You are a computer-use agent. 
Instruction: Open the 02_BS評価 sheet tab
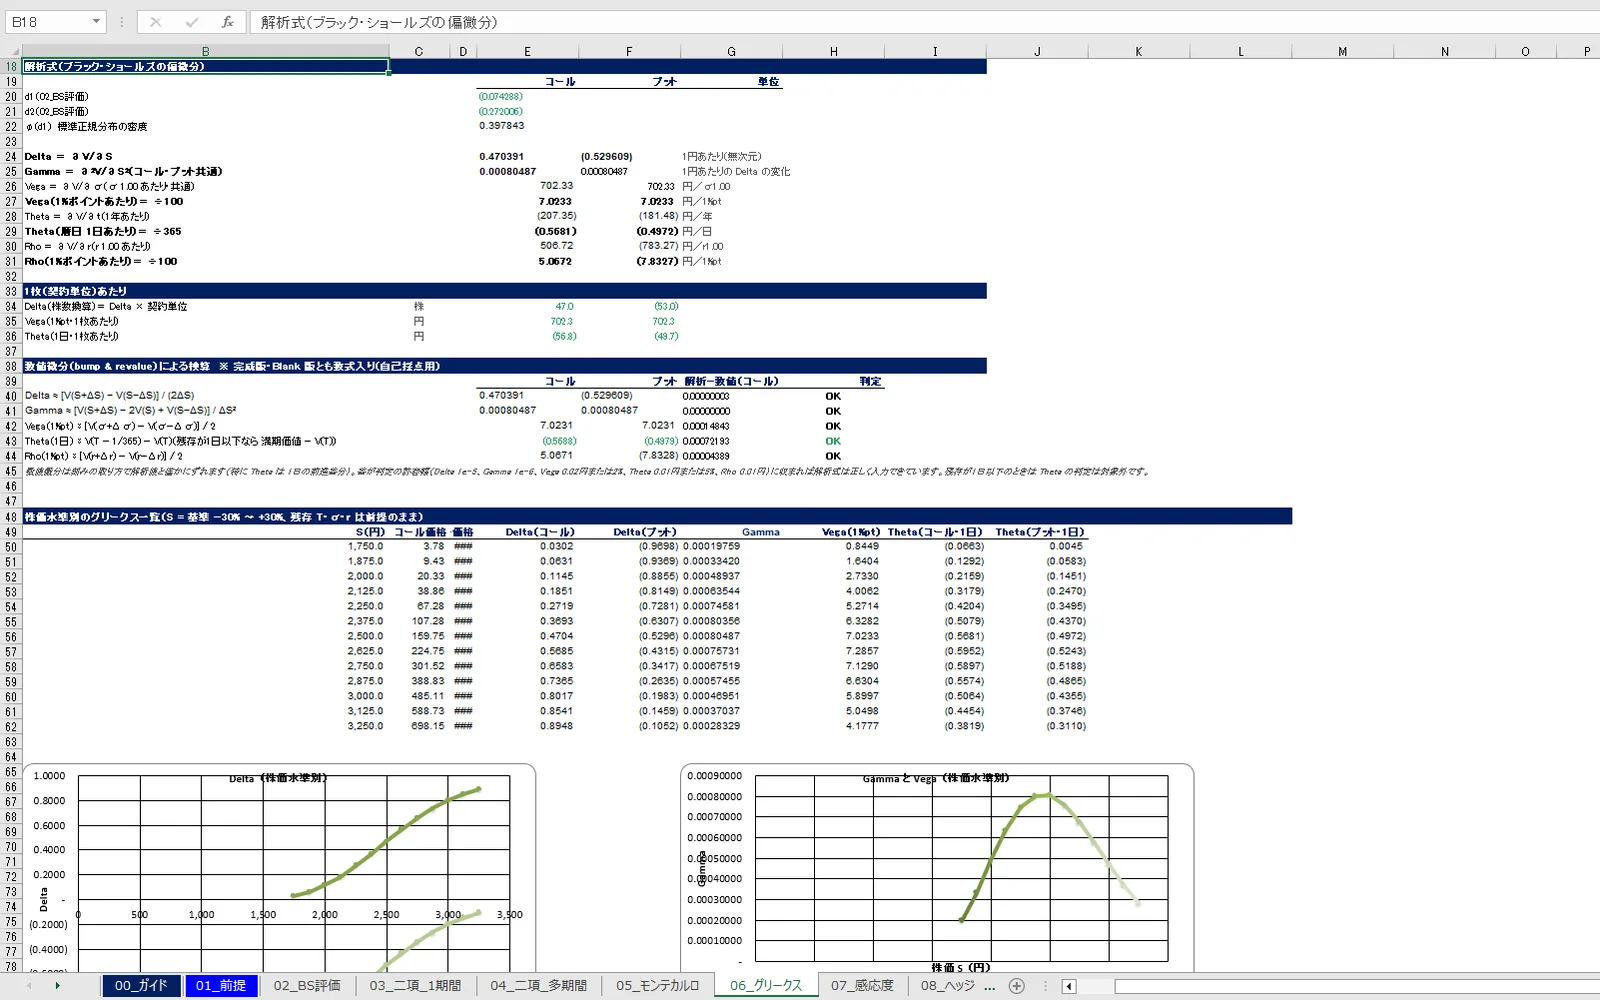(307, 986)
